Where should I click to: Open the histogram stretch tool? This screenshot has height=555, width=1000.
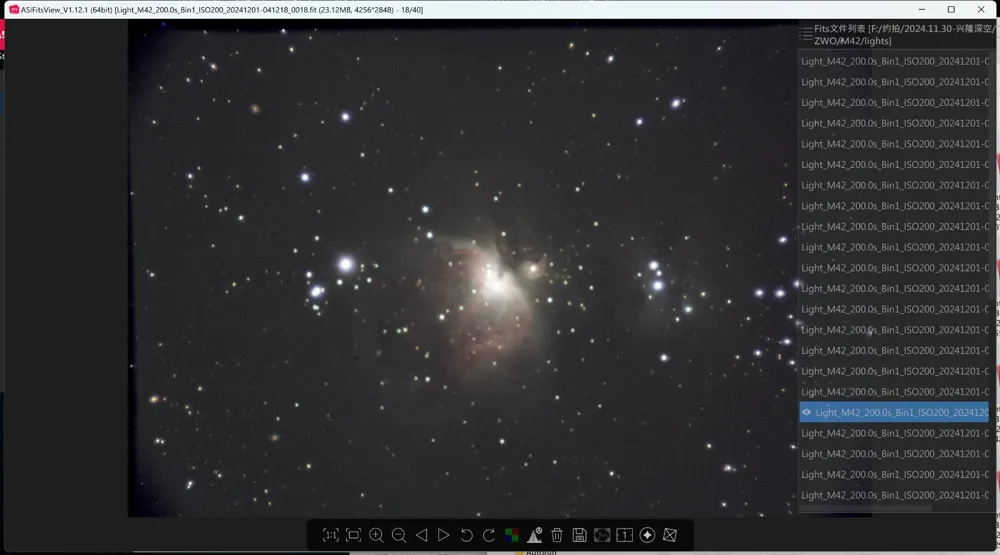pyautogui.click(x=535, y=535)
